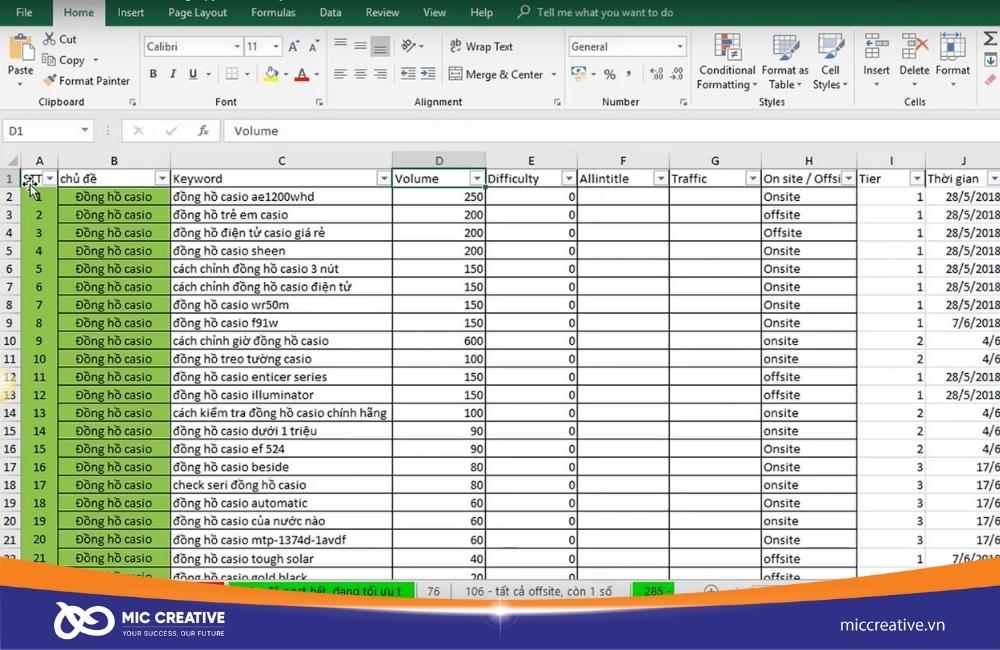Switch to Page Layout tab
Screen dimensions: 1000x650
[x=198, y=12]
